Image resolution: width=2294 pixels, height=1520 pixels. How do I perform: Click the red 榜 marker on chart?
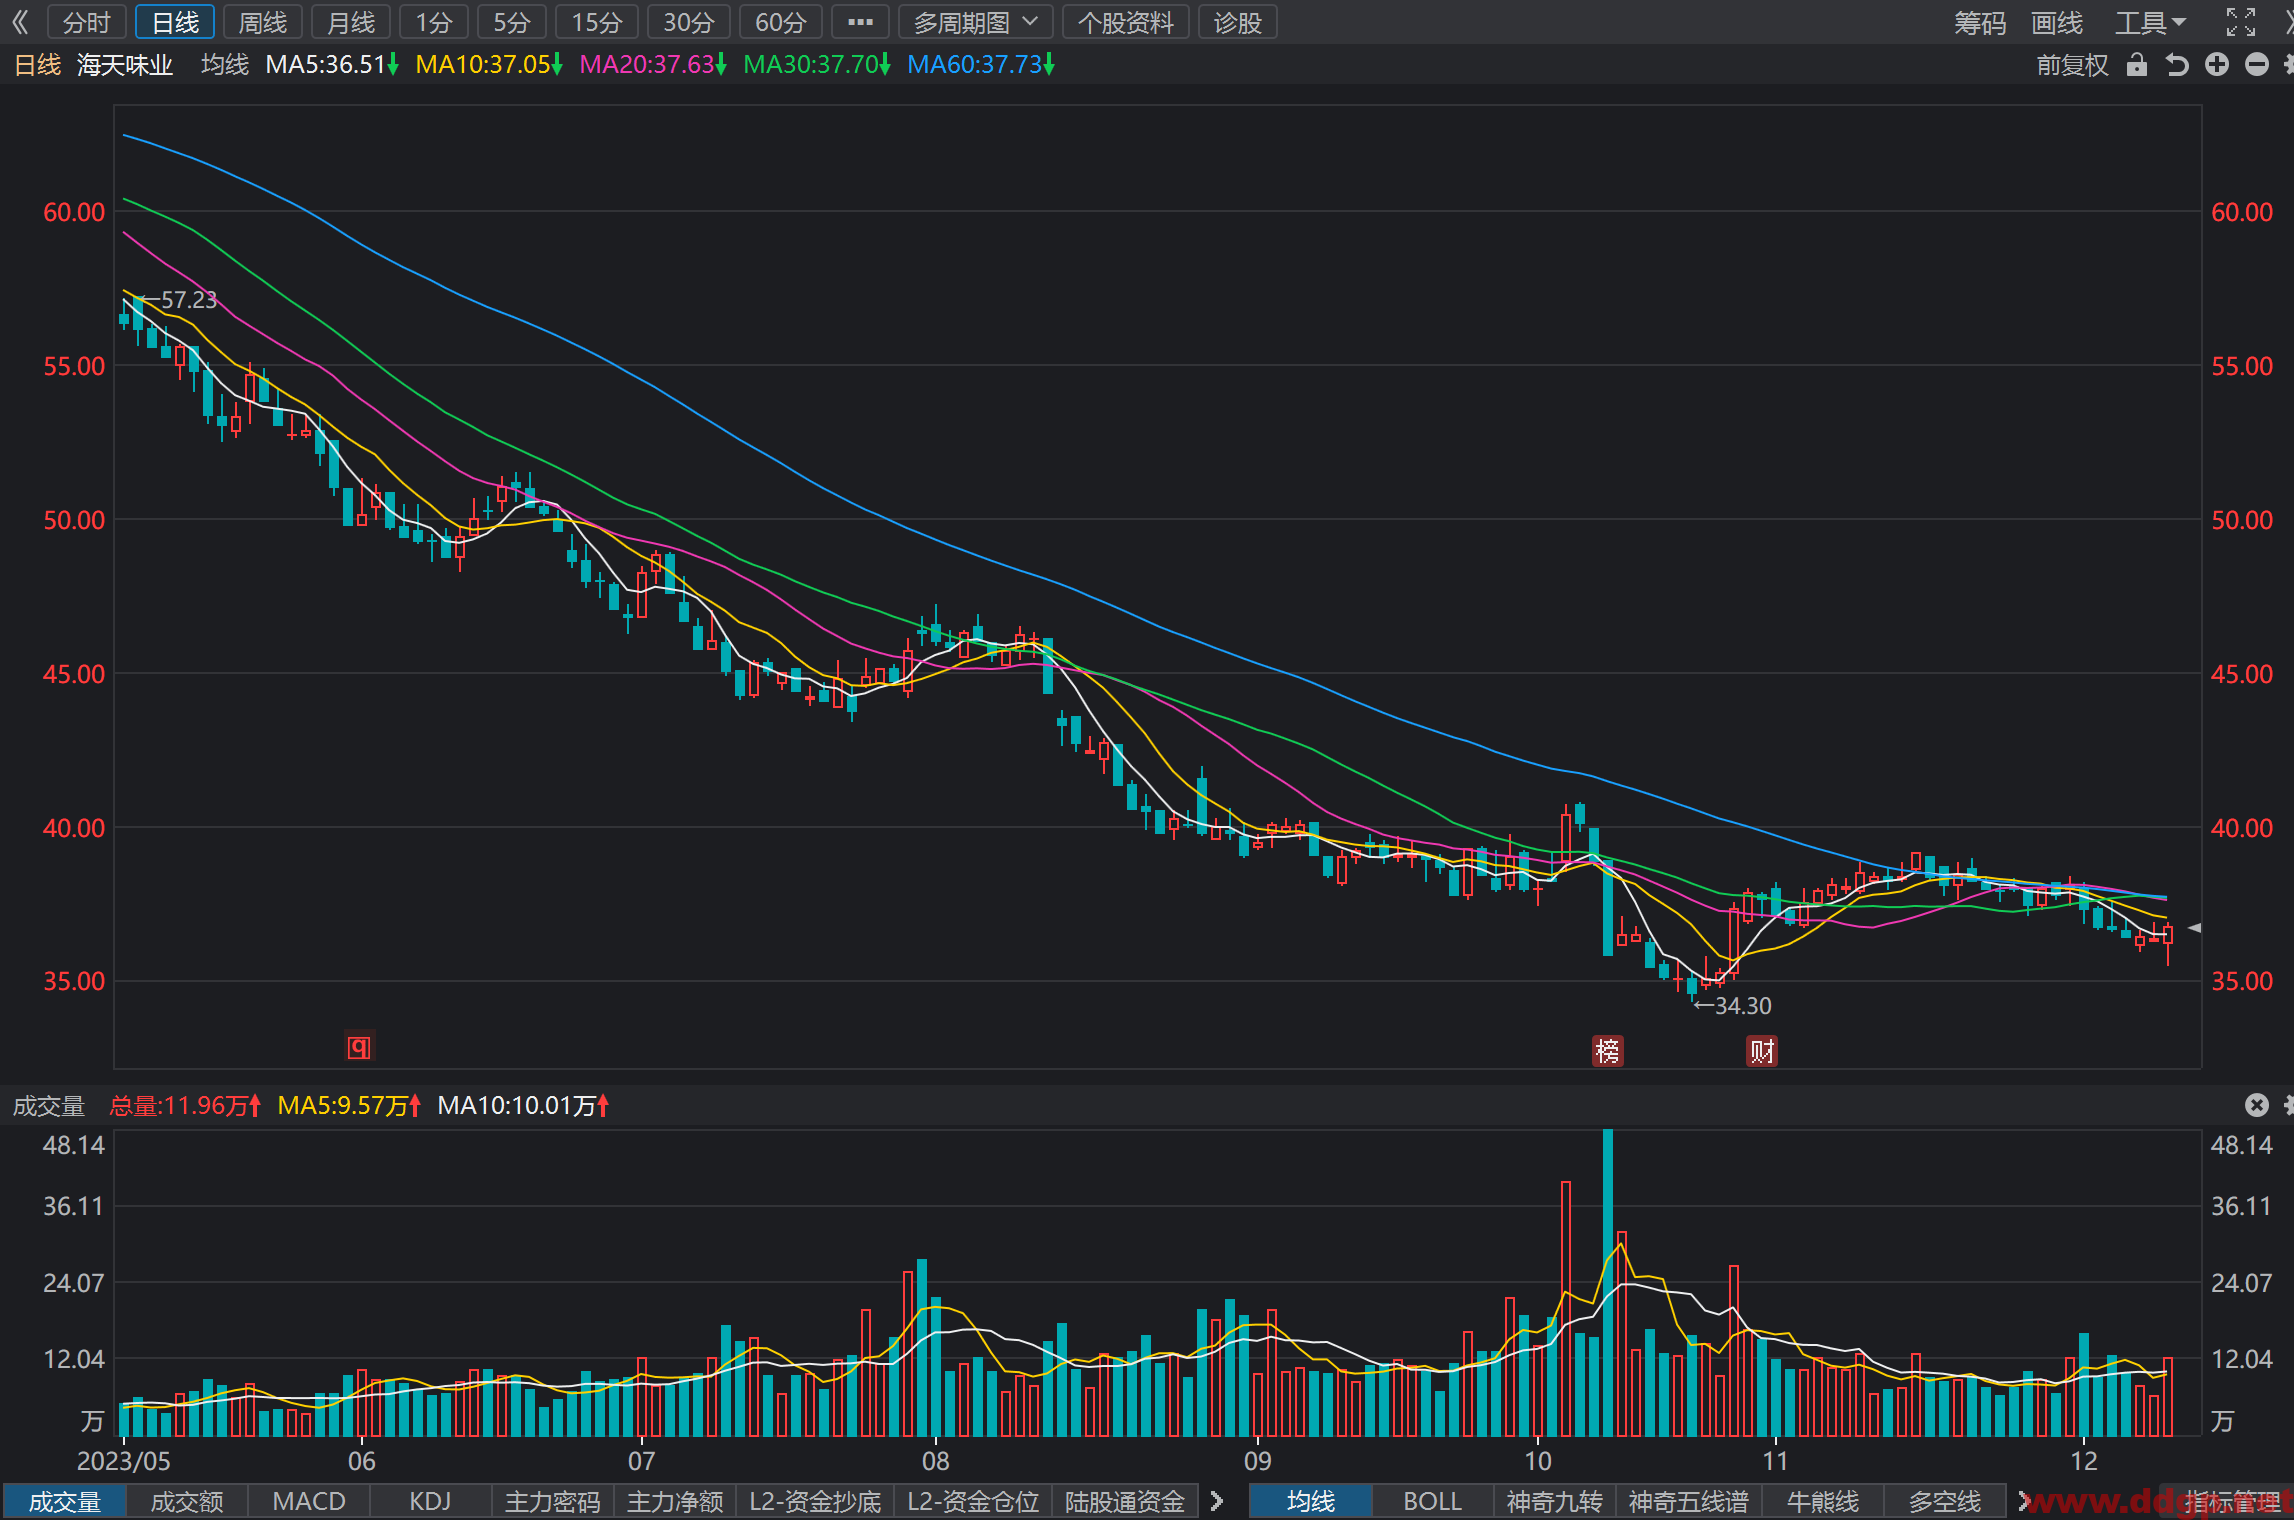(x=1607, y=1051)
